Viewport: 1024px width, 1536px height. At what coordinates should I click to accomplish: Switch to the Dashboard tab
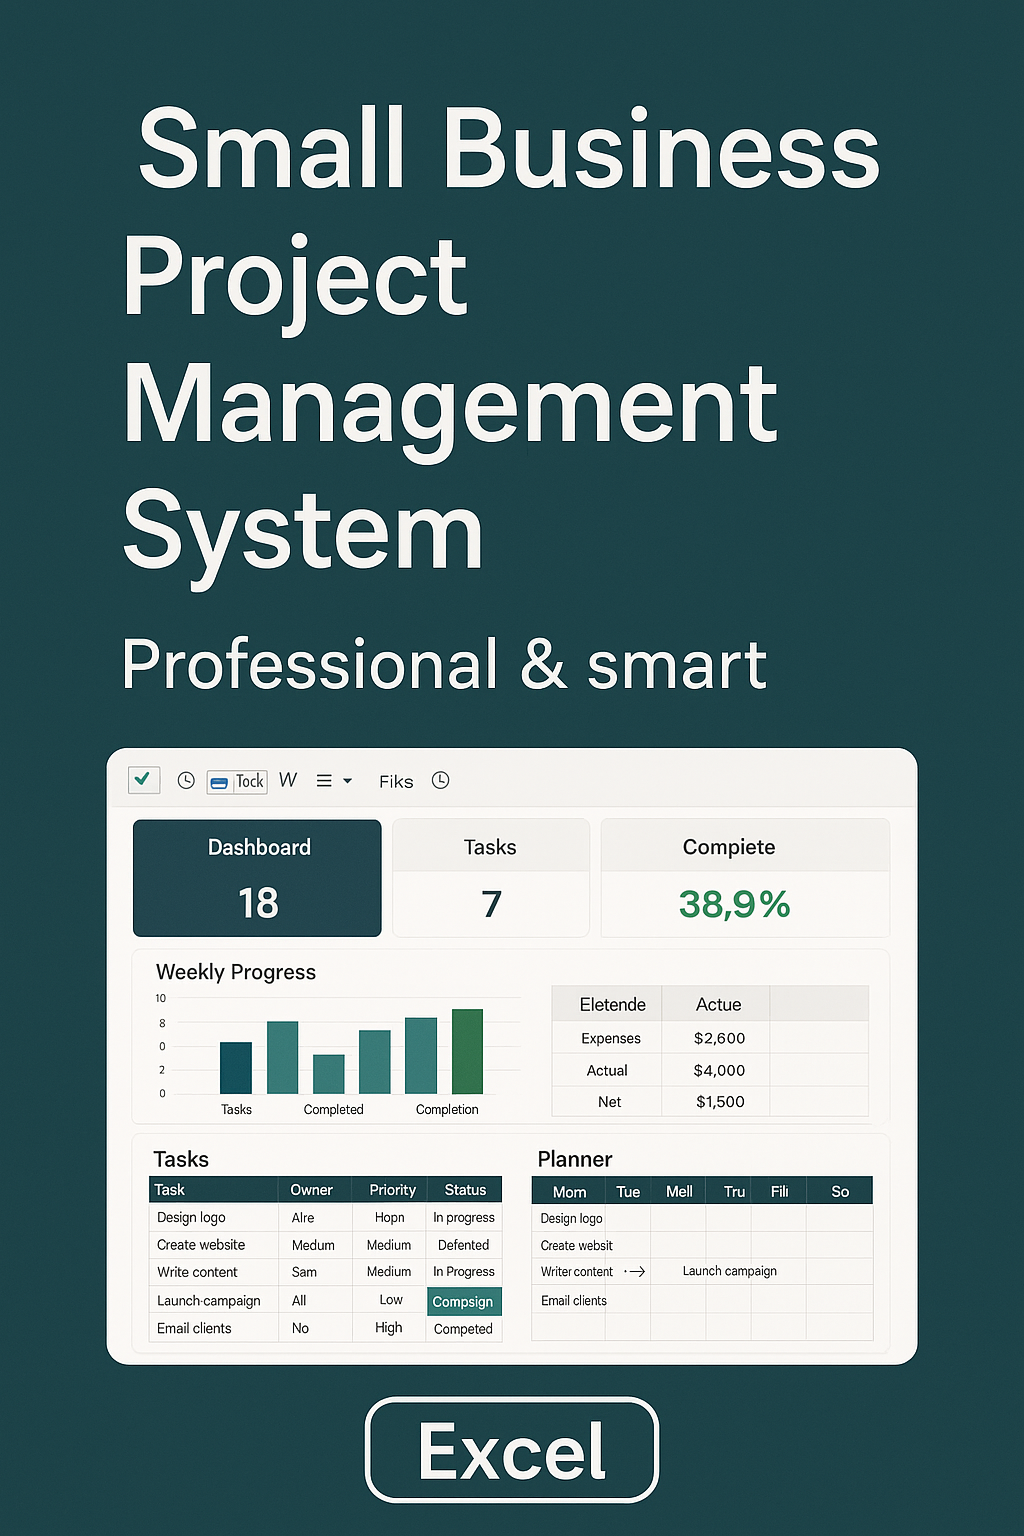click(x=257, y=877)
